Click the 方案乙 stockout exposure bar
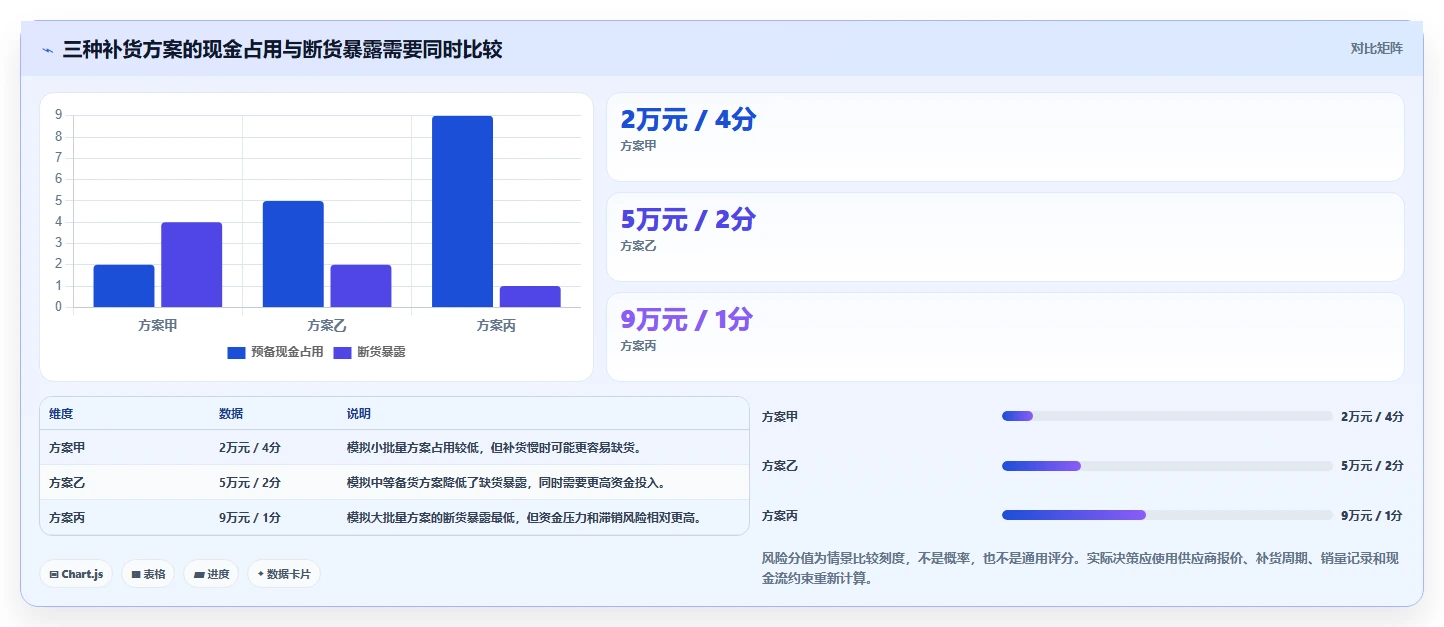 (x=361, y=286)
